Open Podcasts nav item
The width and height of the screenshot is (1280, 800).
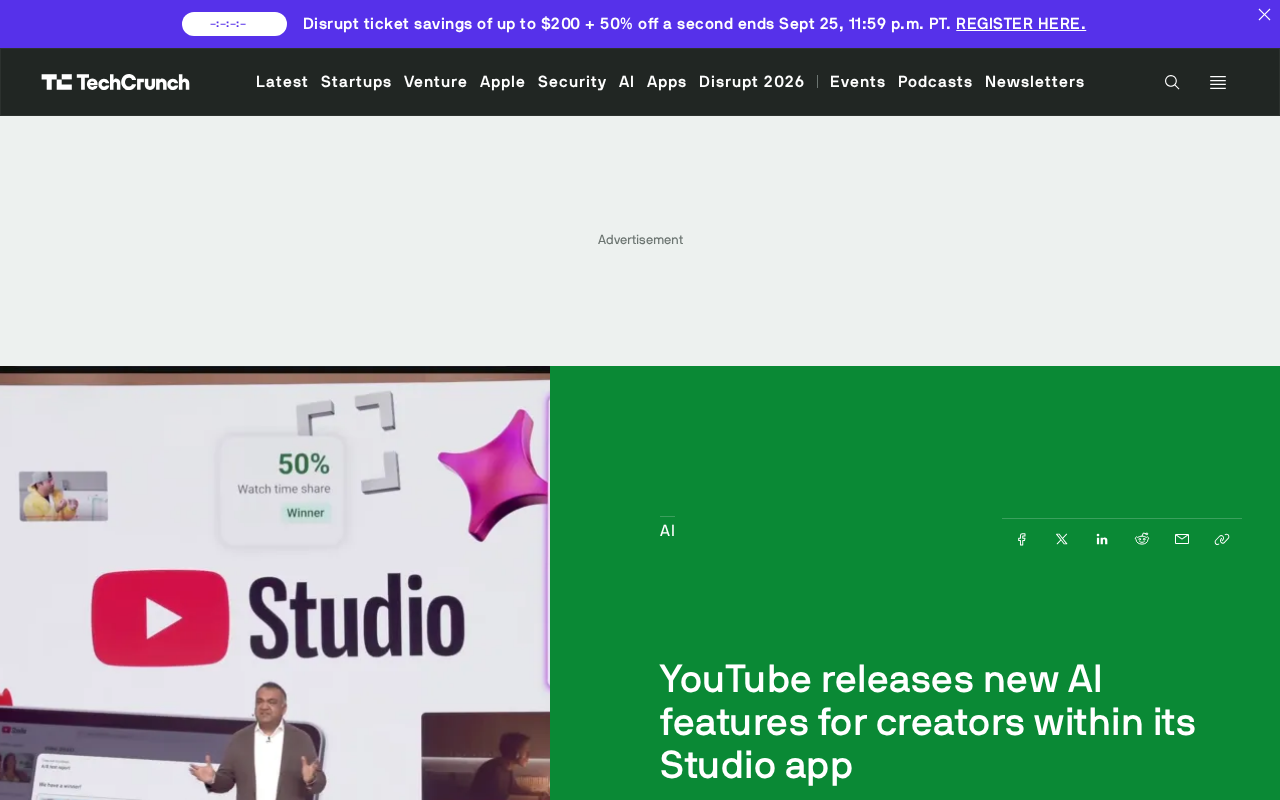tap(935, 82)
